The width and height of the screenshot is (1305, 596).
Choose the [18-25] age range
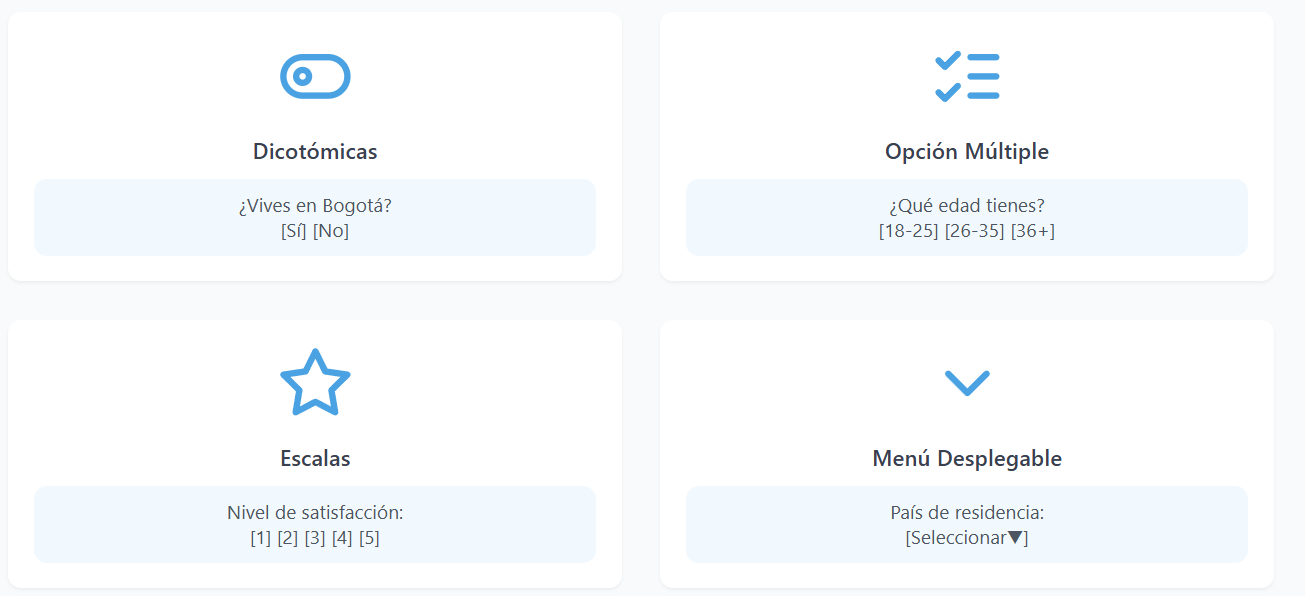pyautogui.click(x=908, y=231)
